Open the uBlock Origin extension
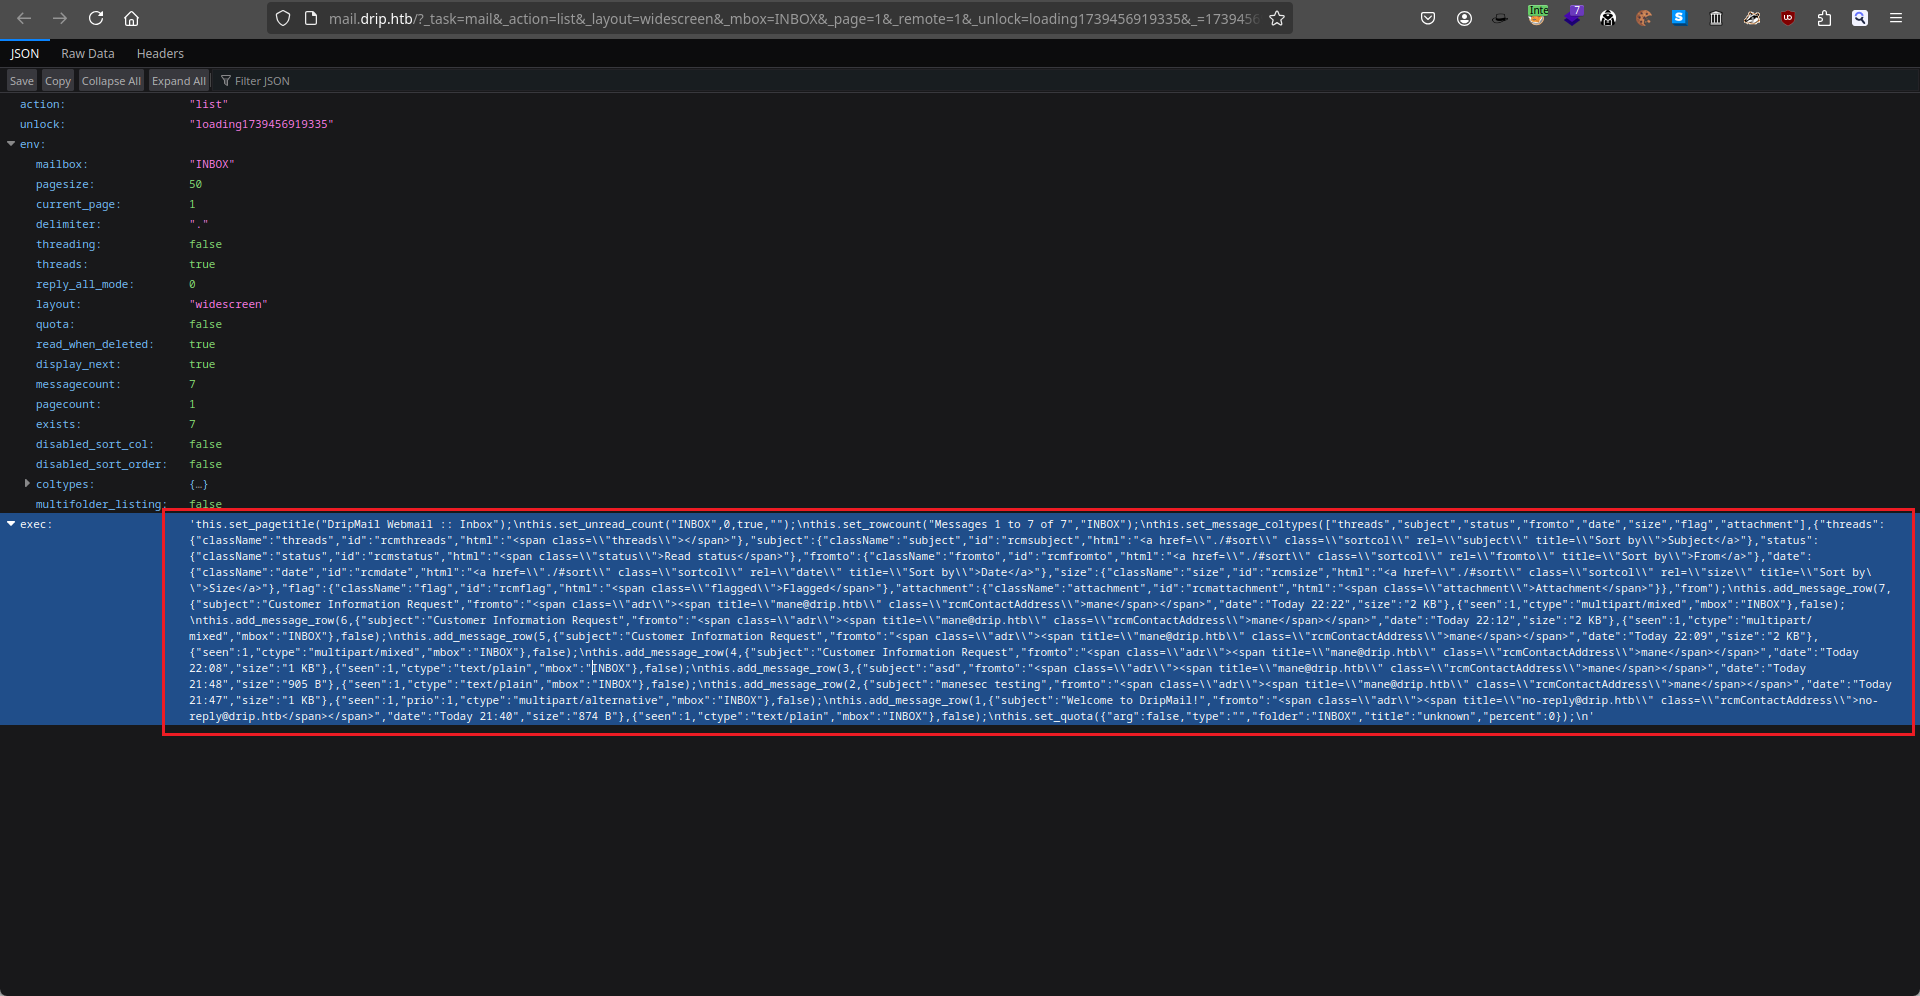Image resolution: width=1920 pixels, height=996 pixels. pos(1788,18)
